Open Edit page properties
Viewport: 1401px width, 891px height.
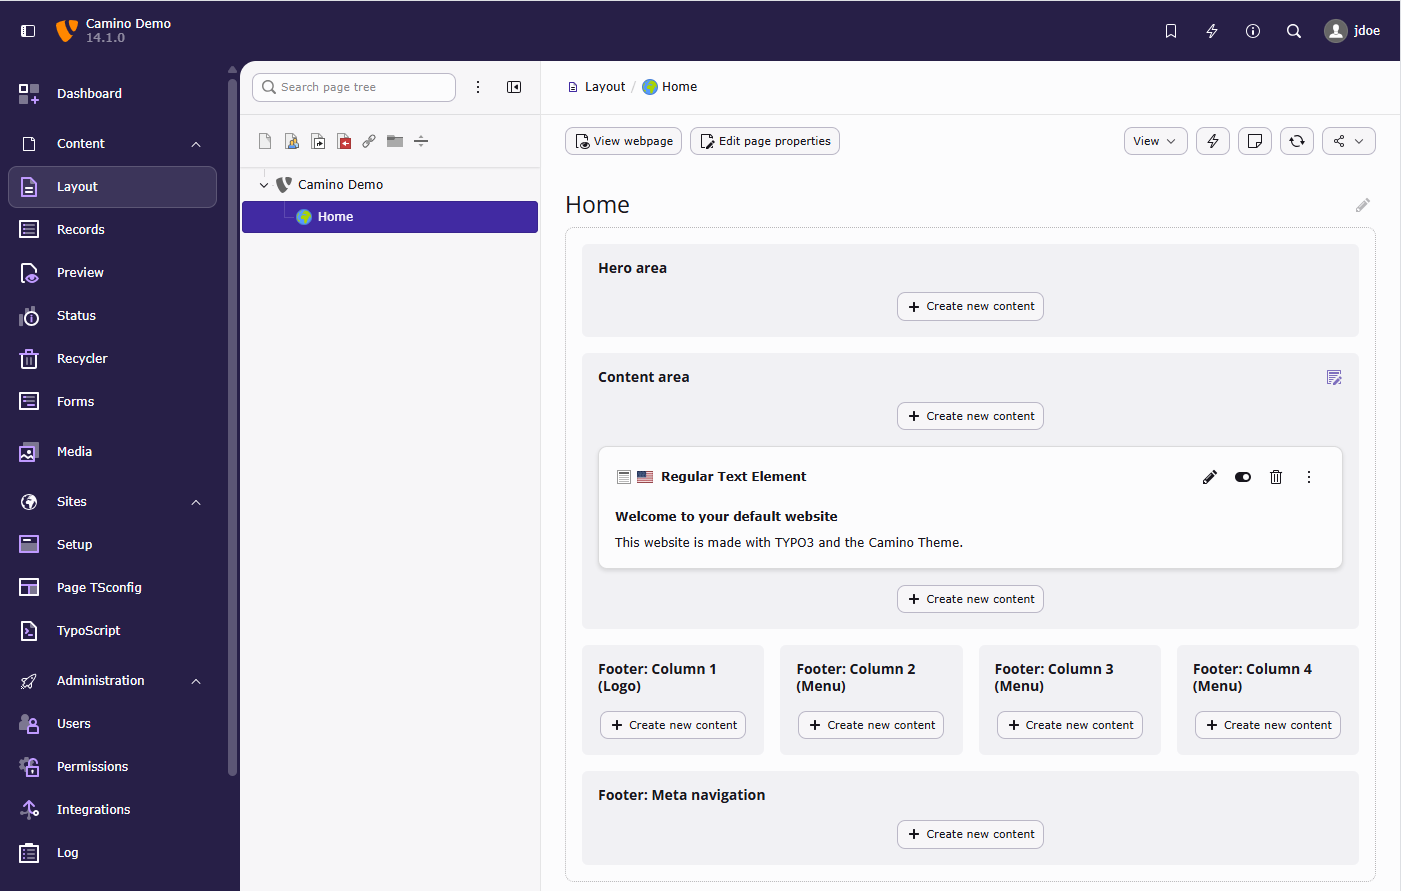coord(764,141)
